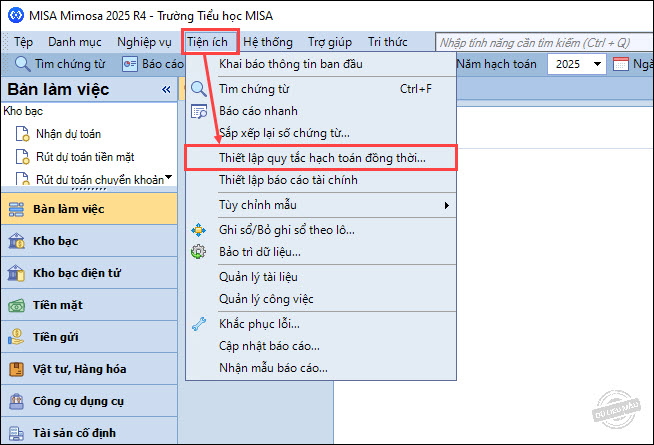Choose Thiết lập quy tắc hạch toán đồng thời
This screenshot has width=654, height=445.
coord(321,158)
